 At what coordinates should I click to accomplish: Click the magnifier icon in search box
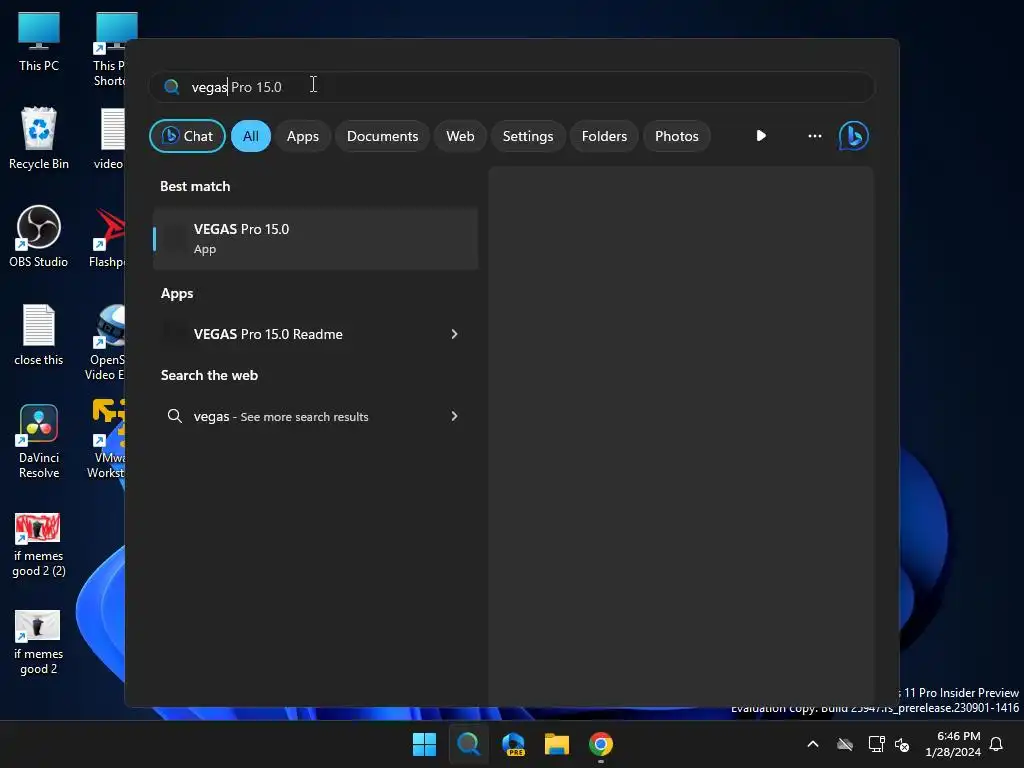click(x=172, y=87)
